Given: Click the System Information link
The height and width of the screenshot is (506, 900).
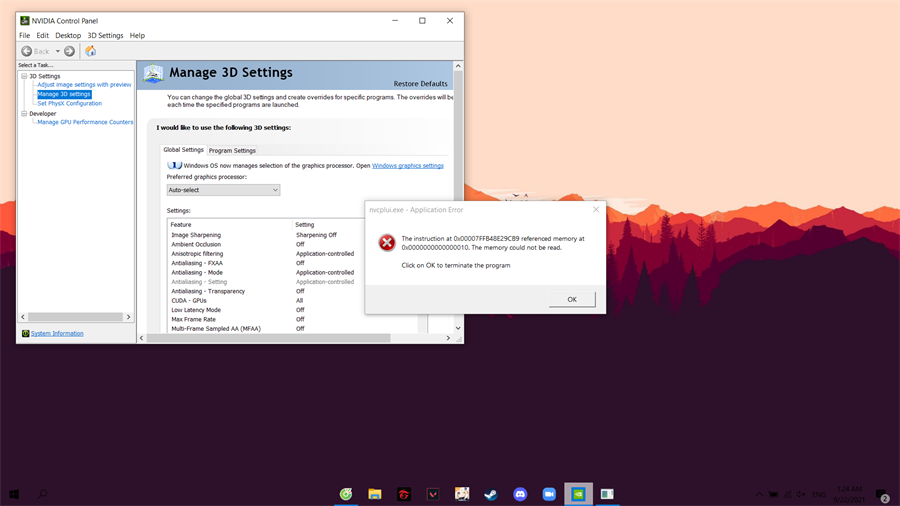Looking at the screenshot, I should pos(57,333).
